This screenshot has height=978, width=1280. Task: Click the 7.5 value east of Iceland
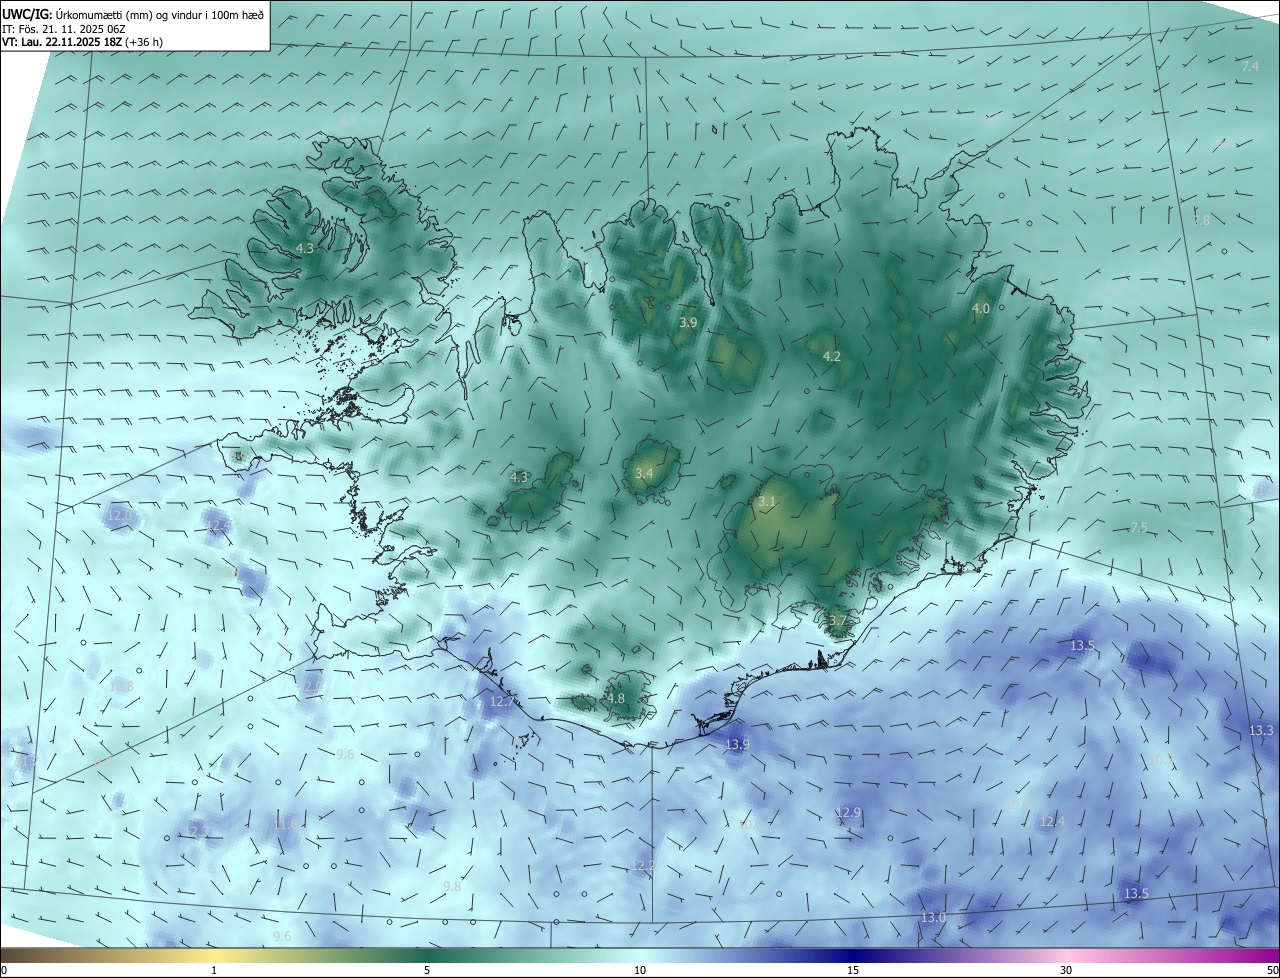1140,528
